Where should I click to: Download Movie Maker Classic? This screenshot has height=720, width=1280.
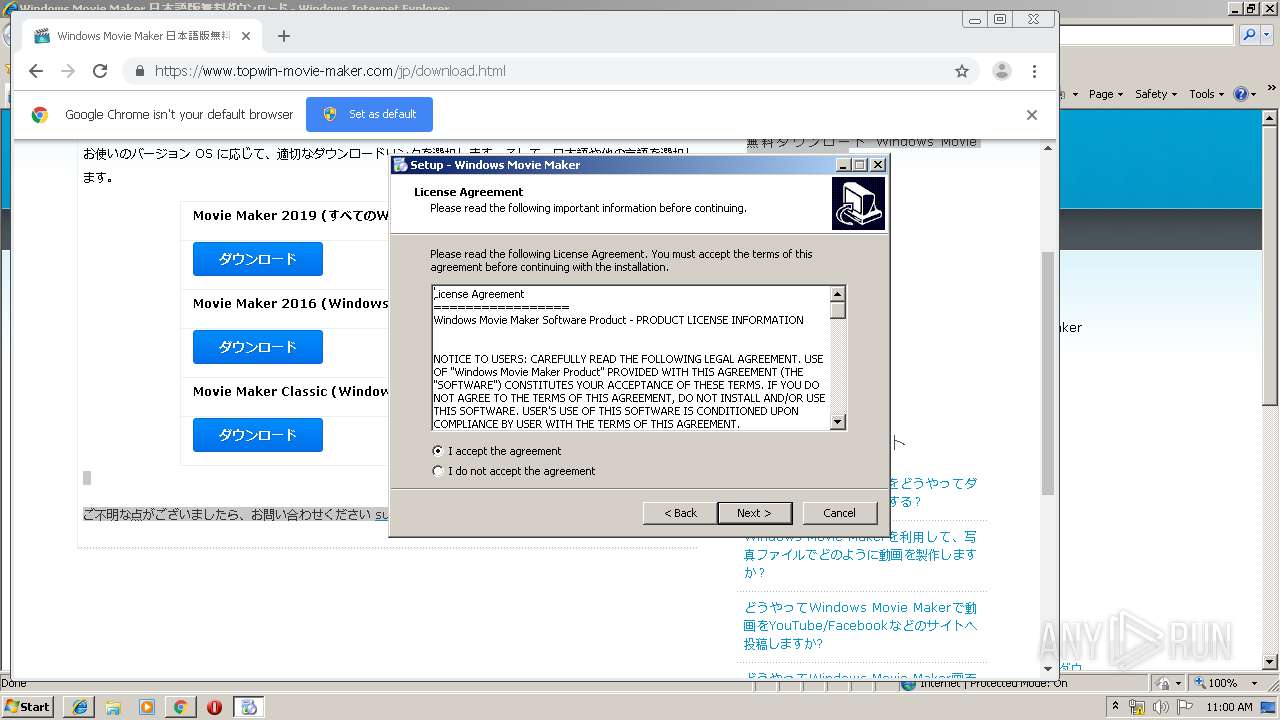(258, 435)
